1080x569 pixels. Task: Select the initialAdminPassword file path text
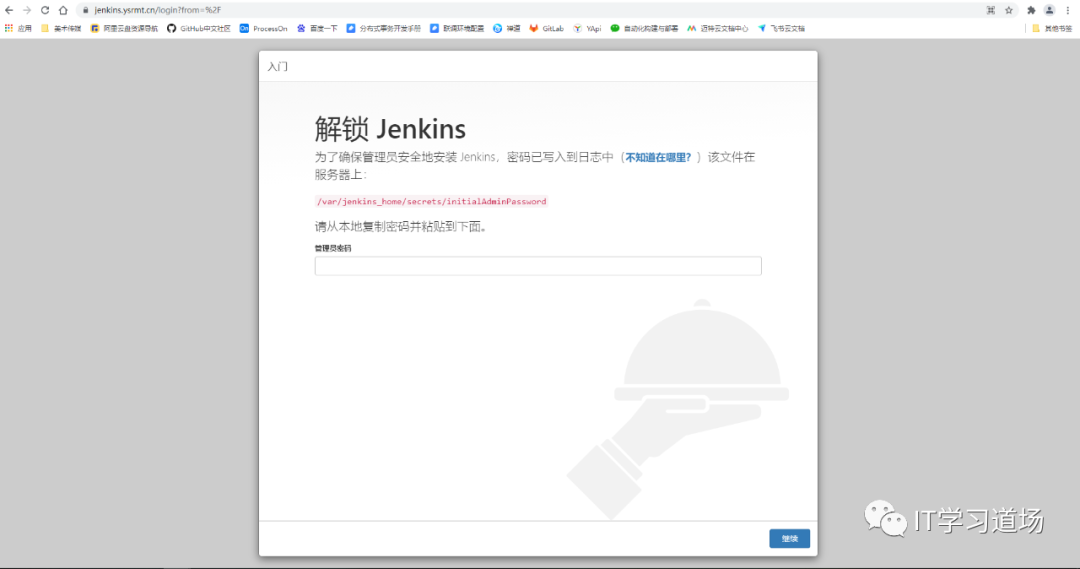point(431,201)
